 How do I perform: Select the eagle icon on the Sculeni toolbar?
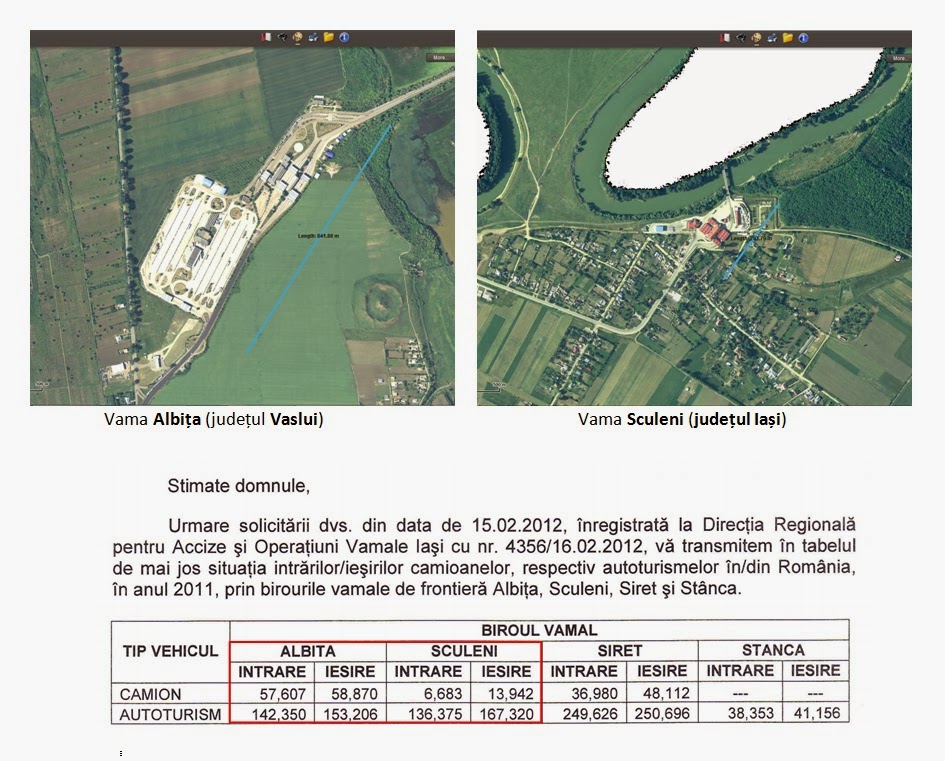click(x=740, y=38)
